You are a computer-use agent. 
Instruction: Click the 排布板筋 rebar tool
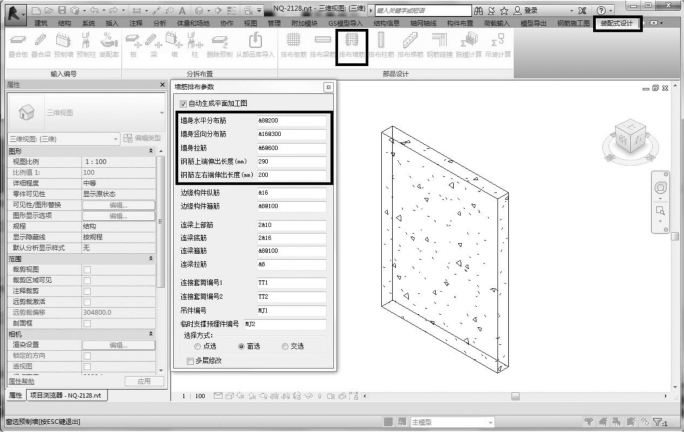pyautogui.click(x=294, y=45)
